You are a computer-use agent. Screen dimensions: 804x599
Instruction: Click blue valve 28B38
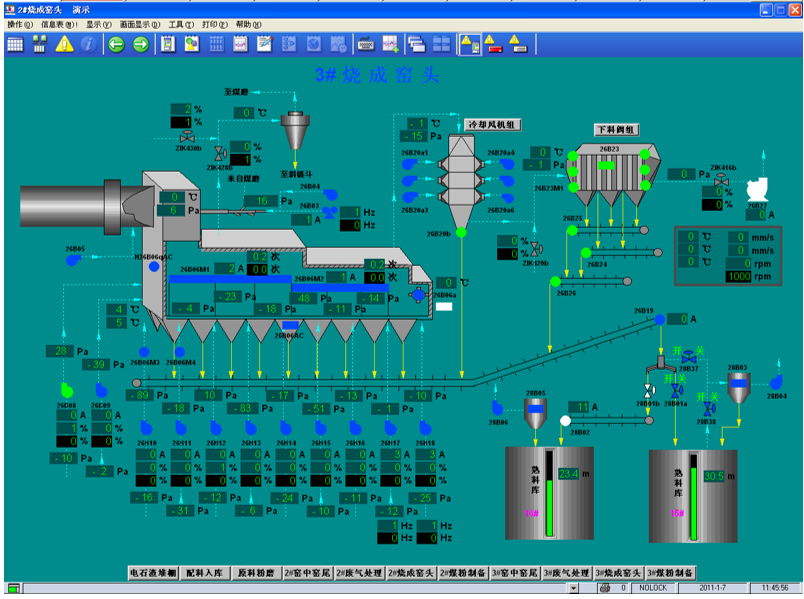pyautogui.click(x=710, y=409)
